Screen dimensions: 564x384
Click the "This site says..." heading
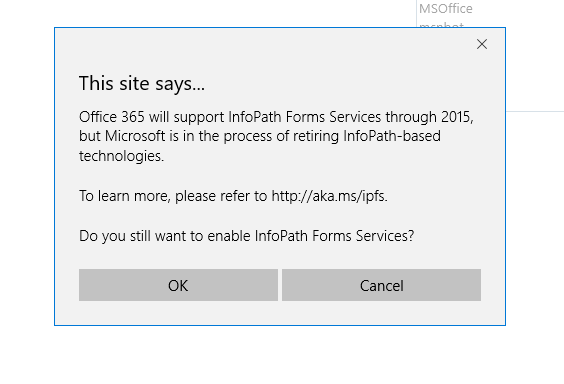(142, 84)
